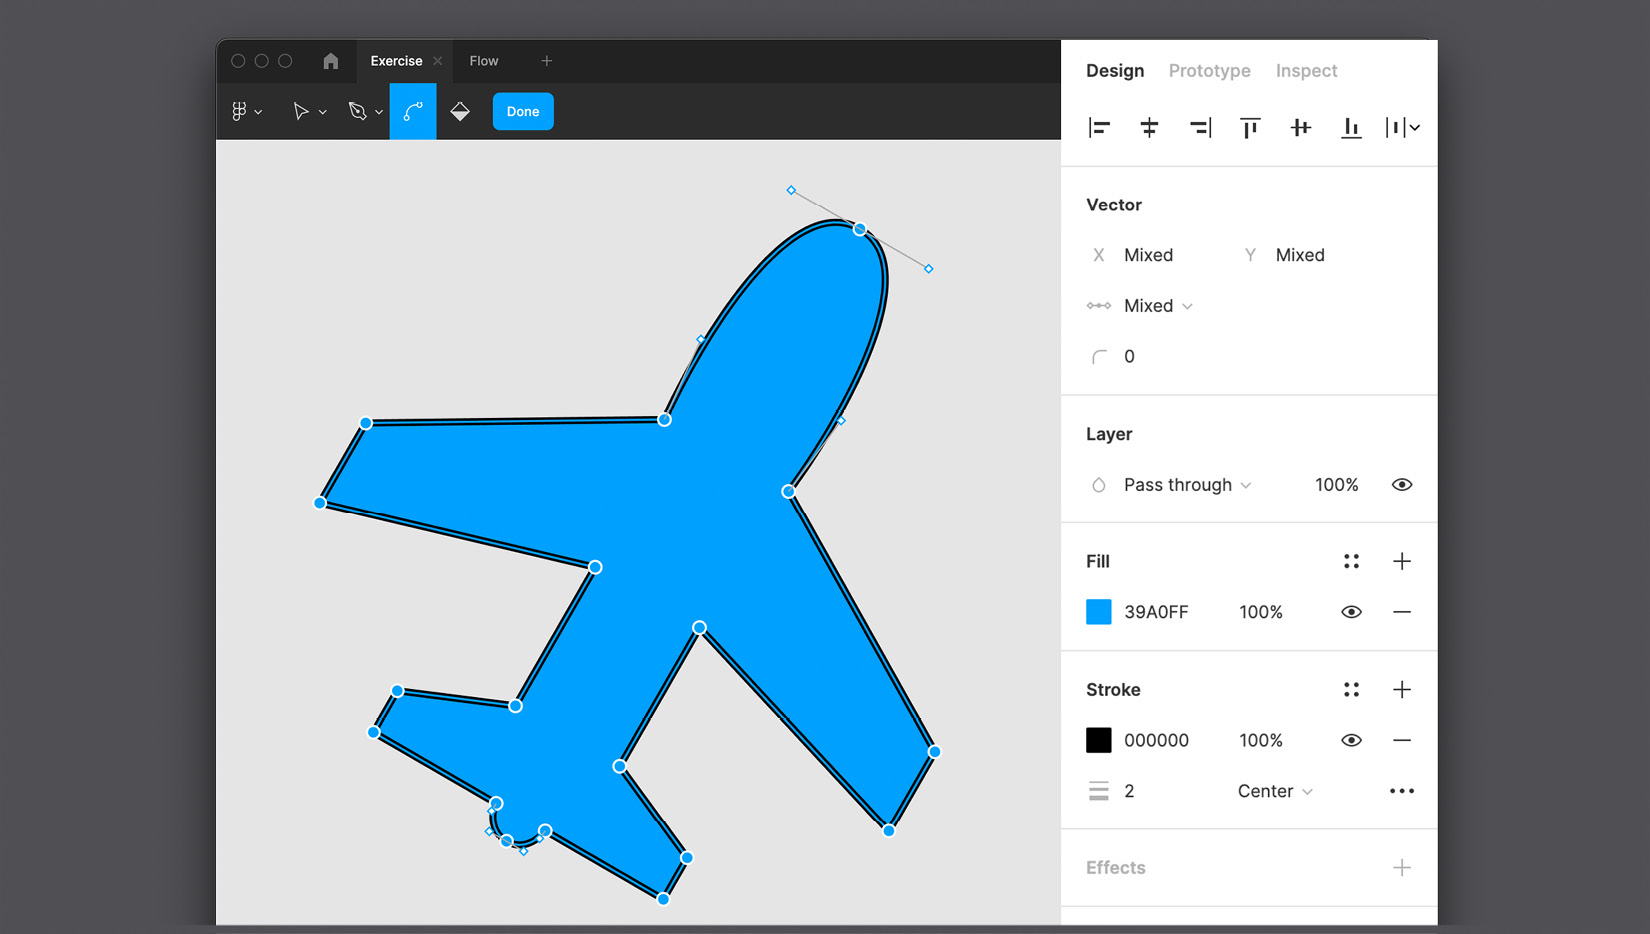This screenshot has width=1650, height=934.
Task: Open advanced stroke options ellipsis
Action: (1402, 791)
